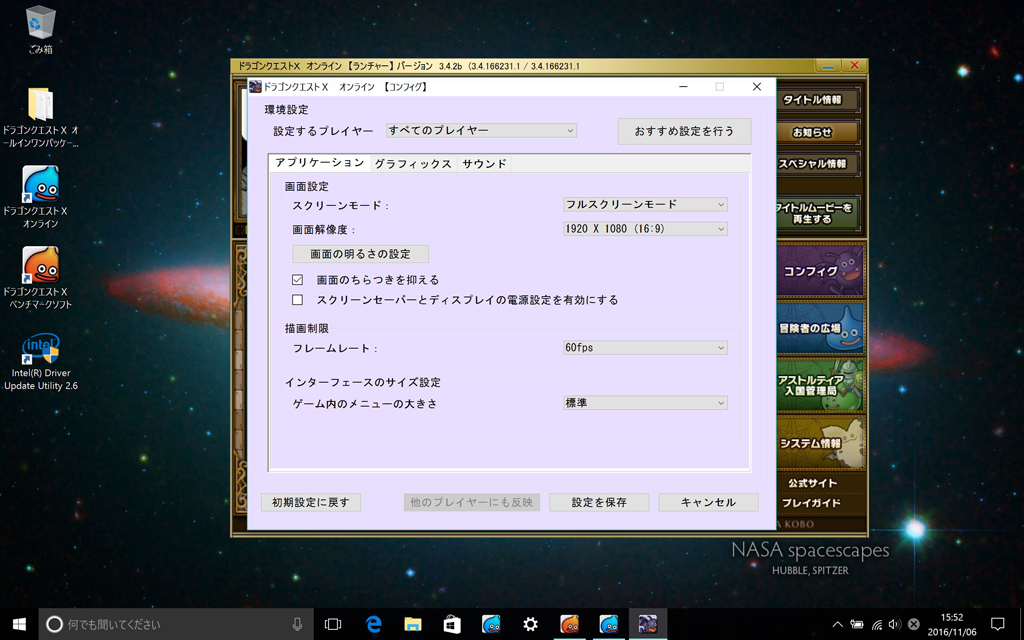
Task: Click the 冒険者の広場 banner in the launcher
Action: pyautogui.click(x=820, y=327)
